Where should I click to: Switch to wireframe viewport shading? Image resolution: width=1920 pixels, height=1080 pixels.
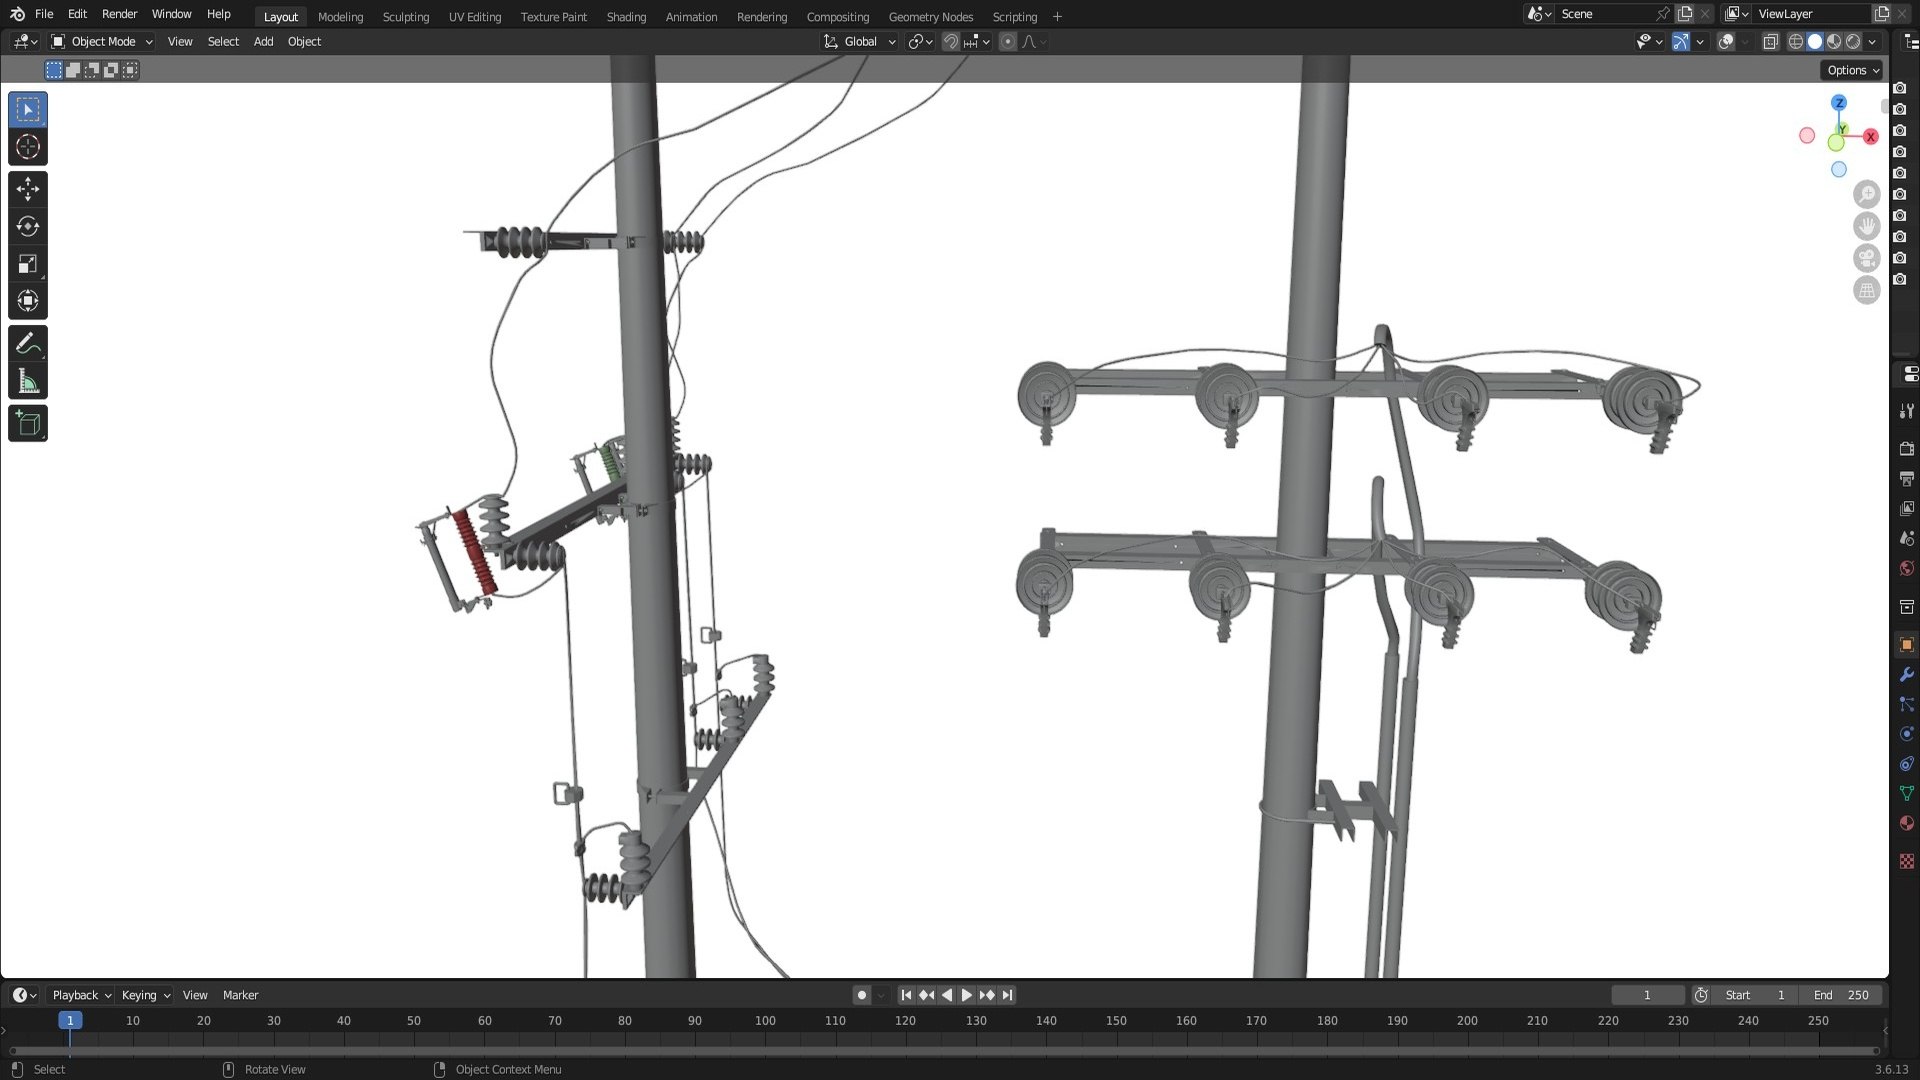[x=1796, y=42]
